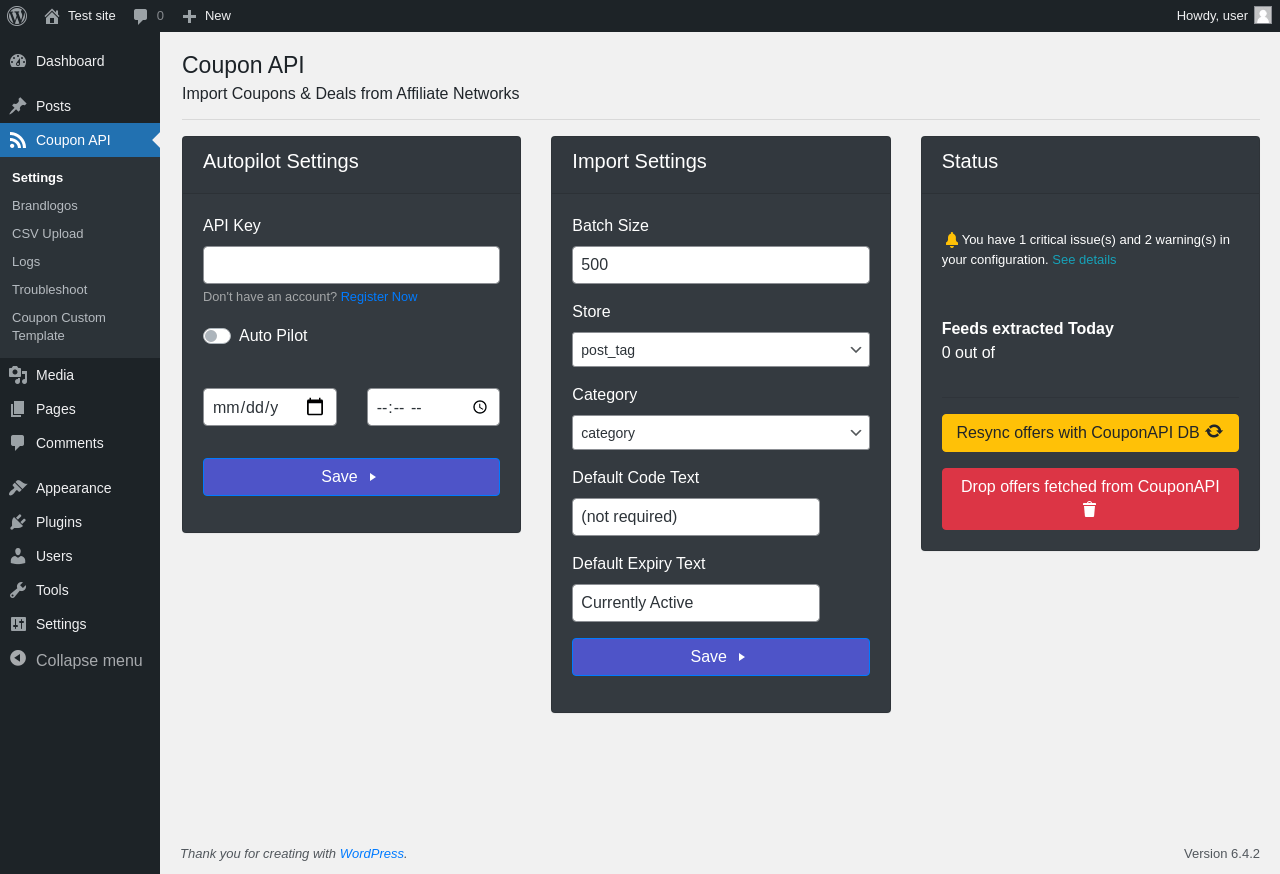The height and width of the screenshot is (874, 1280).
Task: Expand the Category dropdown
Action: point(720,433)
